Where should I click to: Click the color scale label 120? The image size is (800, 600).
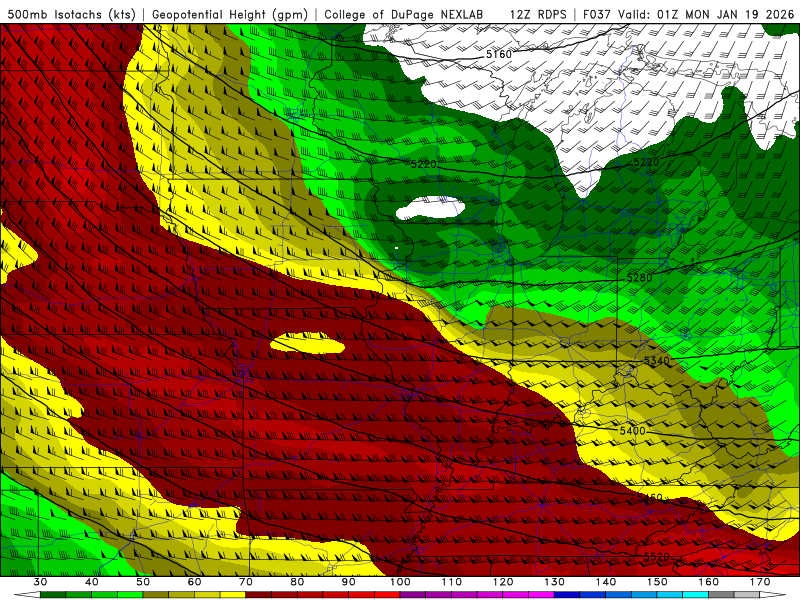pyautogui.click(x=503, y=582)
